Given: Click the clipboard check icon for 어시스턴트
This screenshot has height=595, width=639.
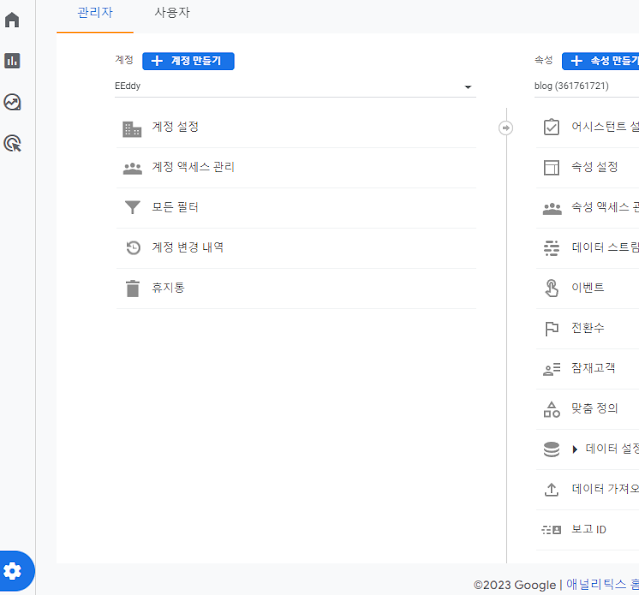Looking at the screenshot, I should (x=551, y=127).
